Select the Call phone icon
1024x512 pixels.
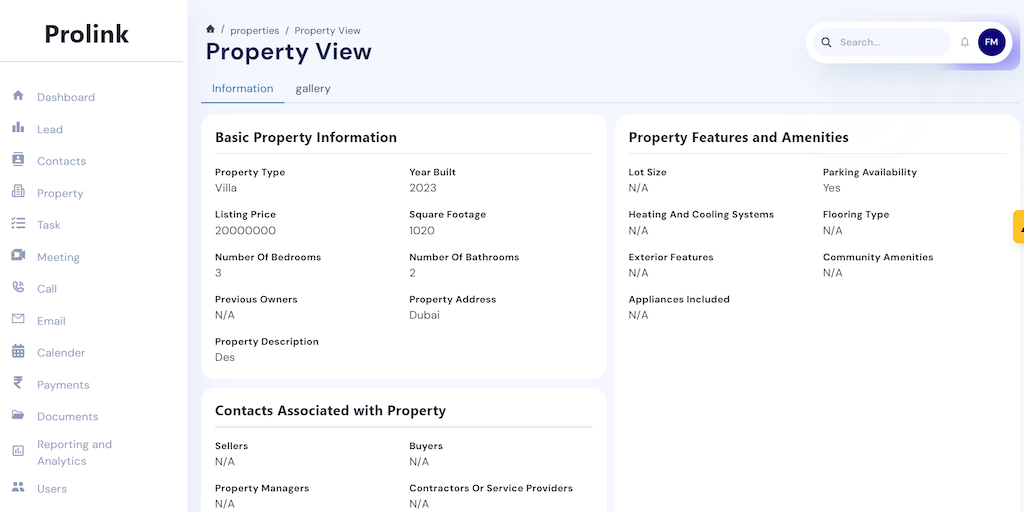[x=18, y=288]
